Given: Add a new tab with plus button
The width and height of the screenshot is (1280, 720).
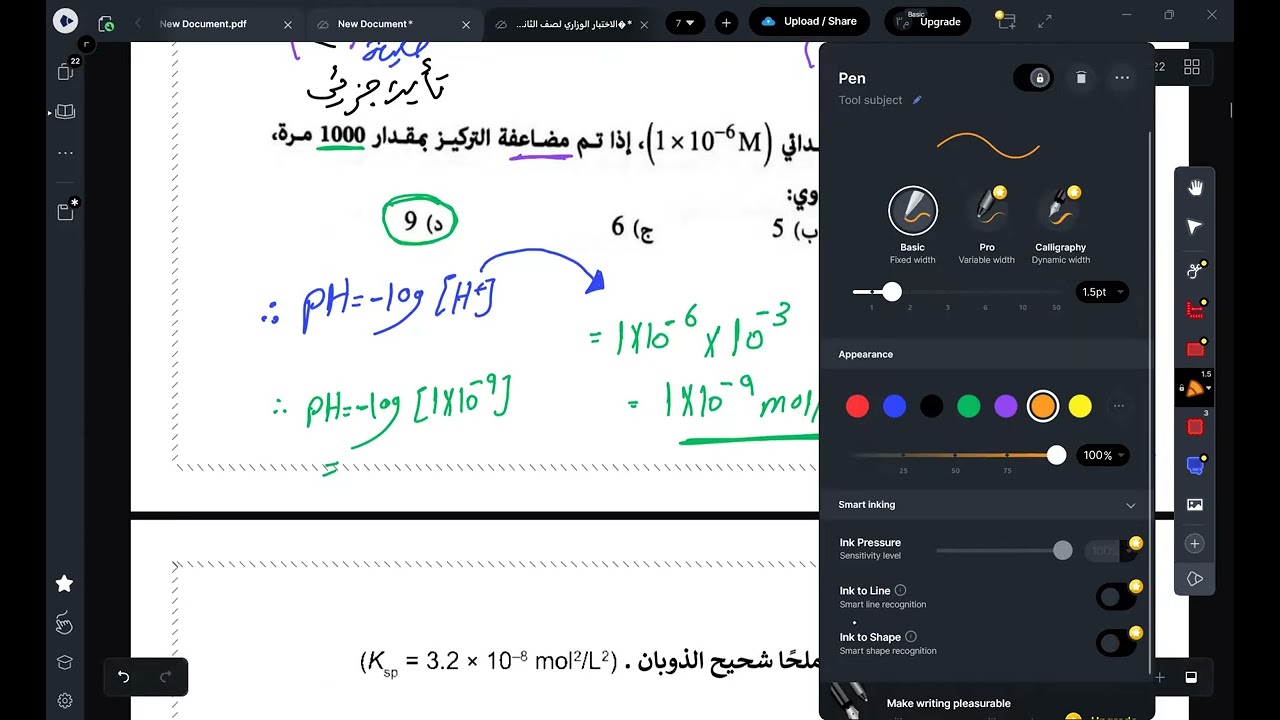Looking at the screenshot, I should pyautogui.click(x=727, y=22).
